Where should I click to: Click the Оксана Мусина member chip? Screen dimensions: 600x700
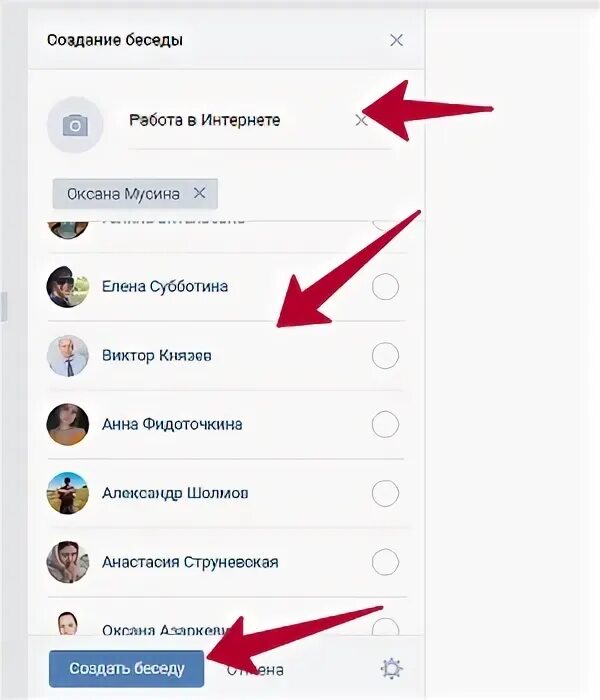pos(135,194)
